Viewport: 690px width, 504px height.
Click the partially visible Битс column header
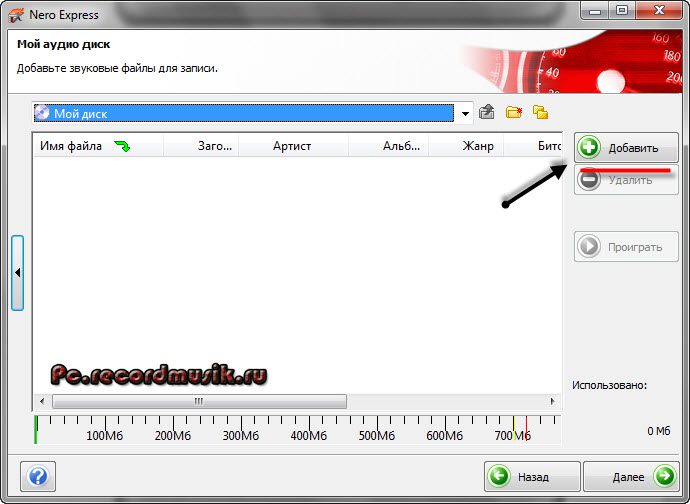[x=533, y=146]
